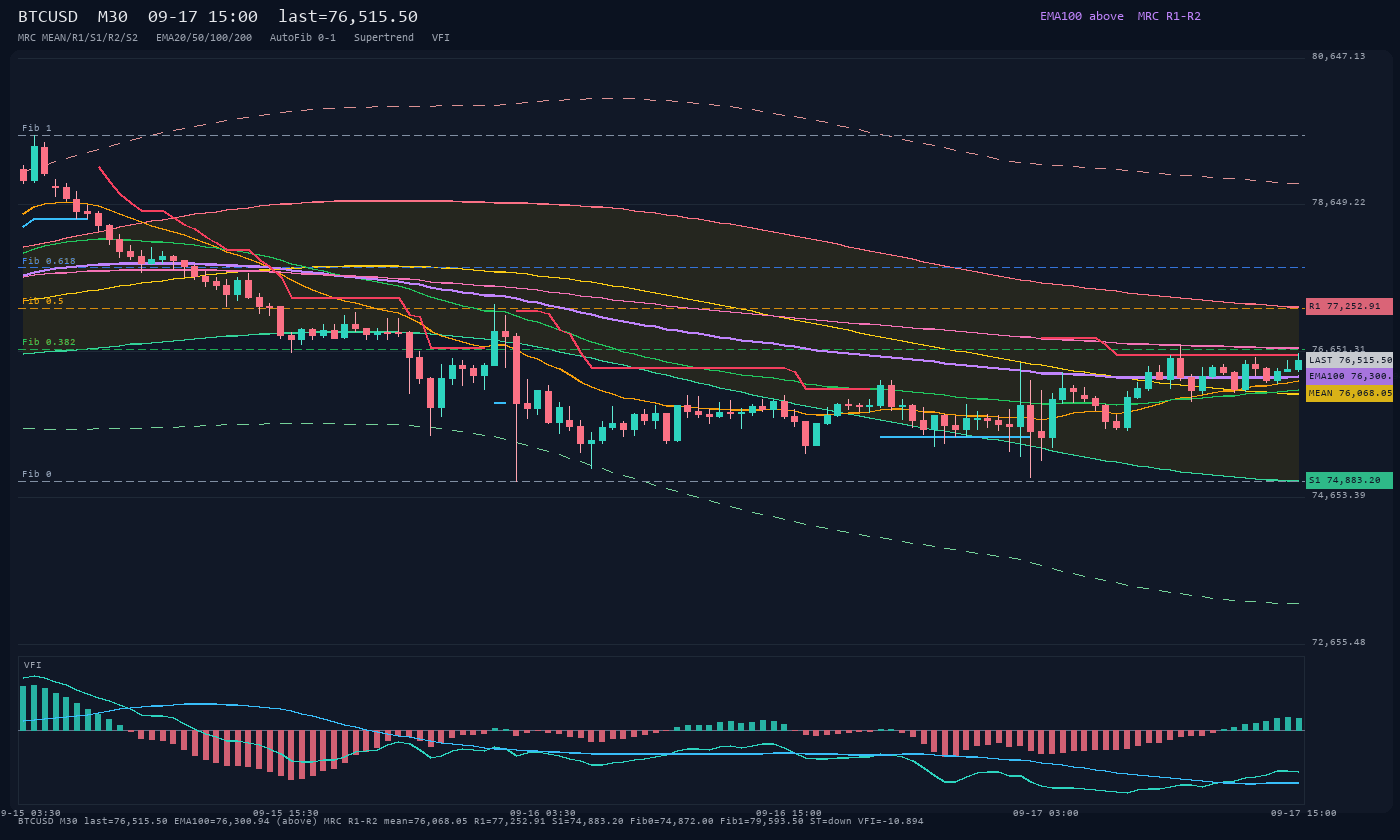Screen dimensions: 1400x840
Task: Click the yellow MEAN 76,068.05 price tag
Action: 1349,393
